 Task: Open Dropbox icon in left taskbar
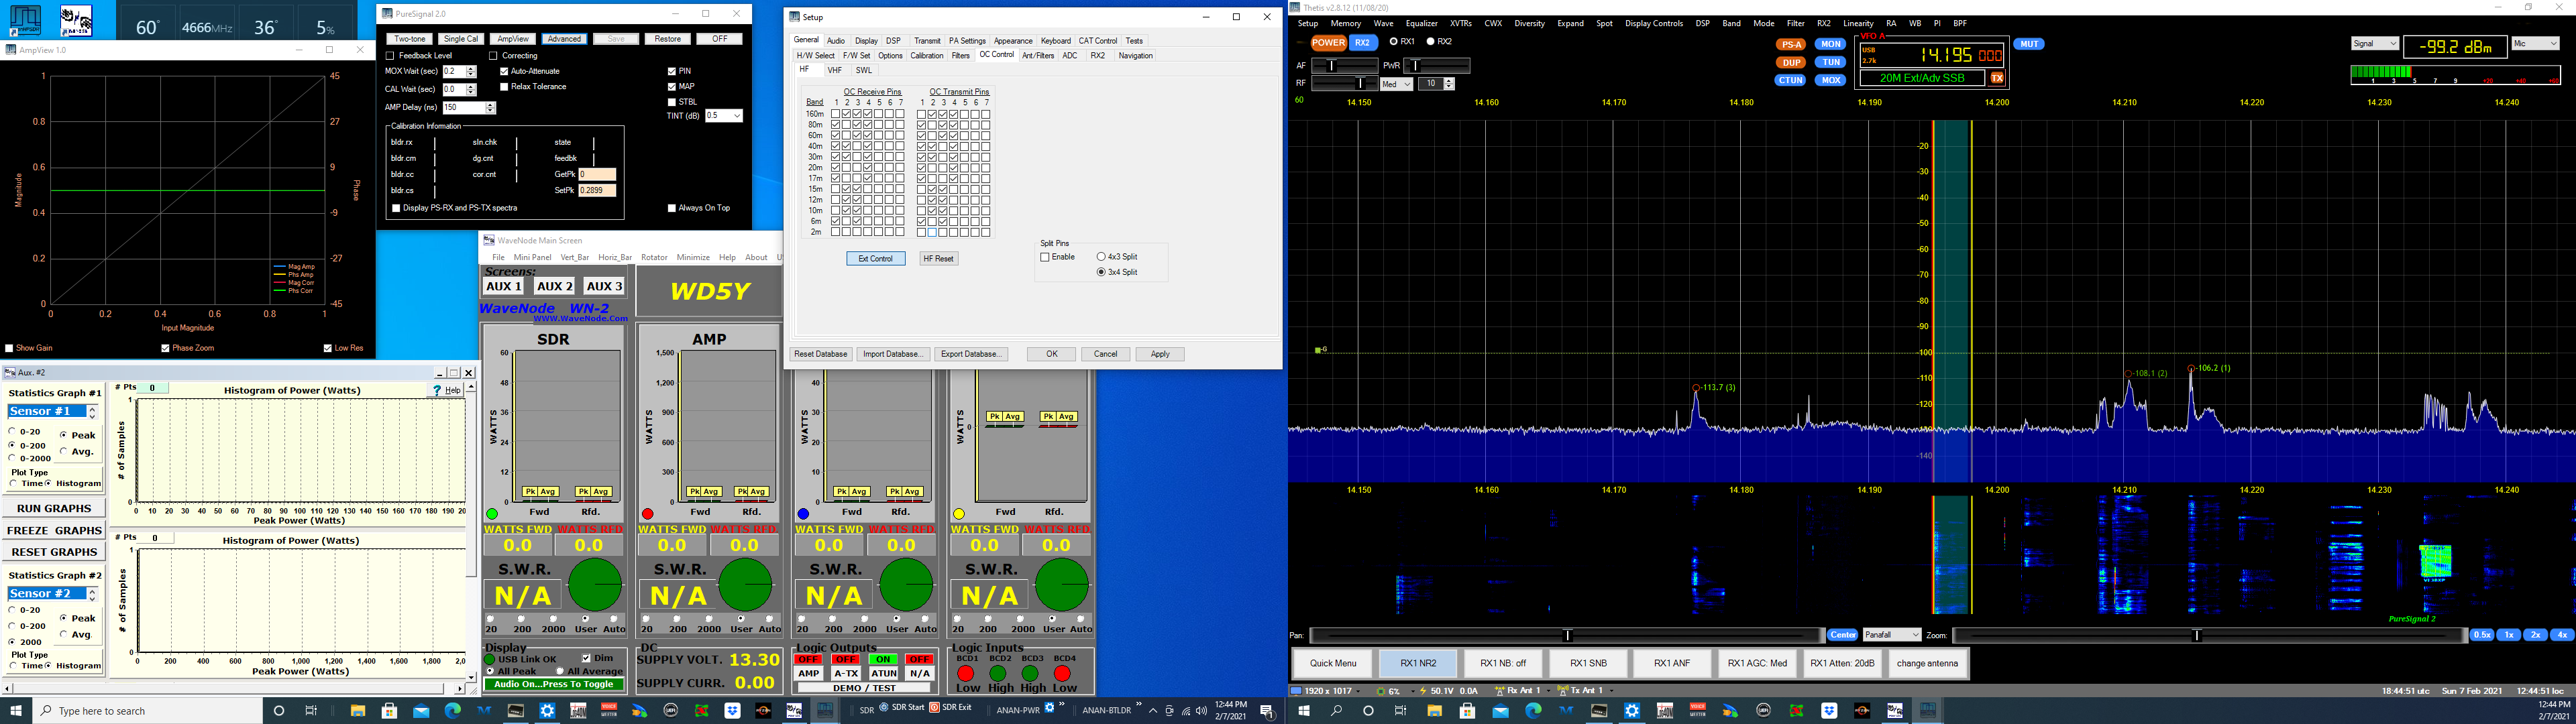click(733, 711)
